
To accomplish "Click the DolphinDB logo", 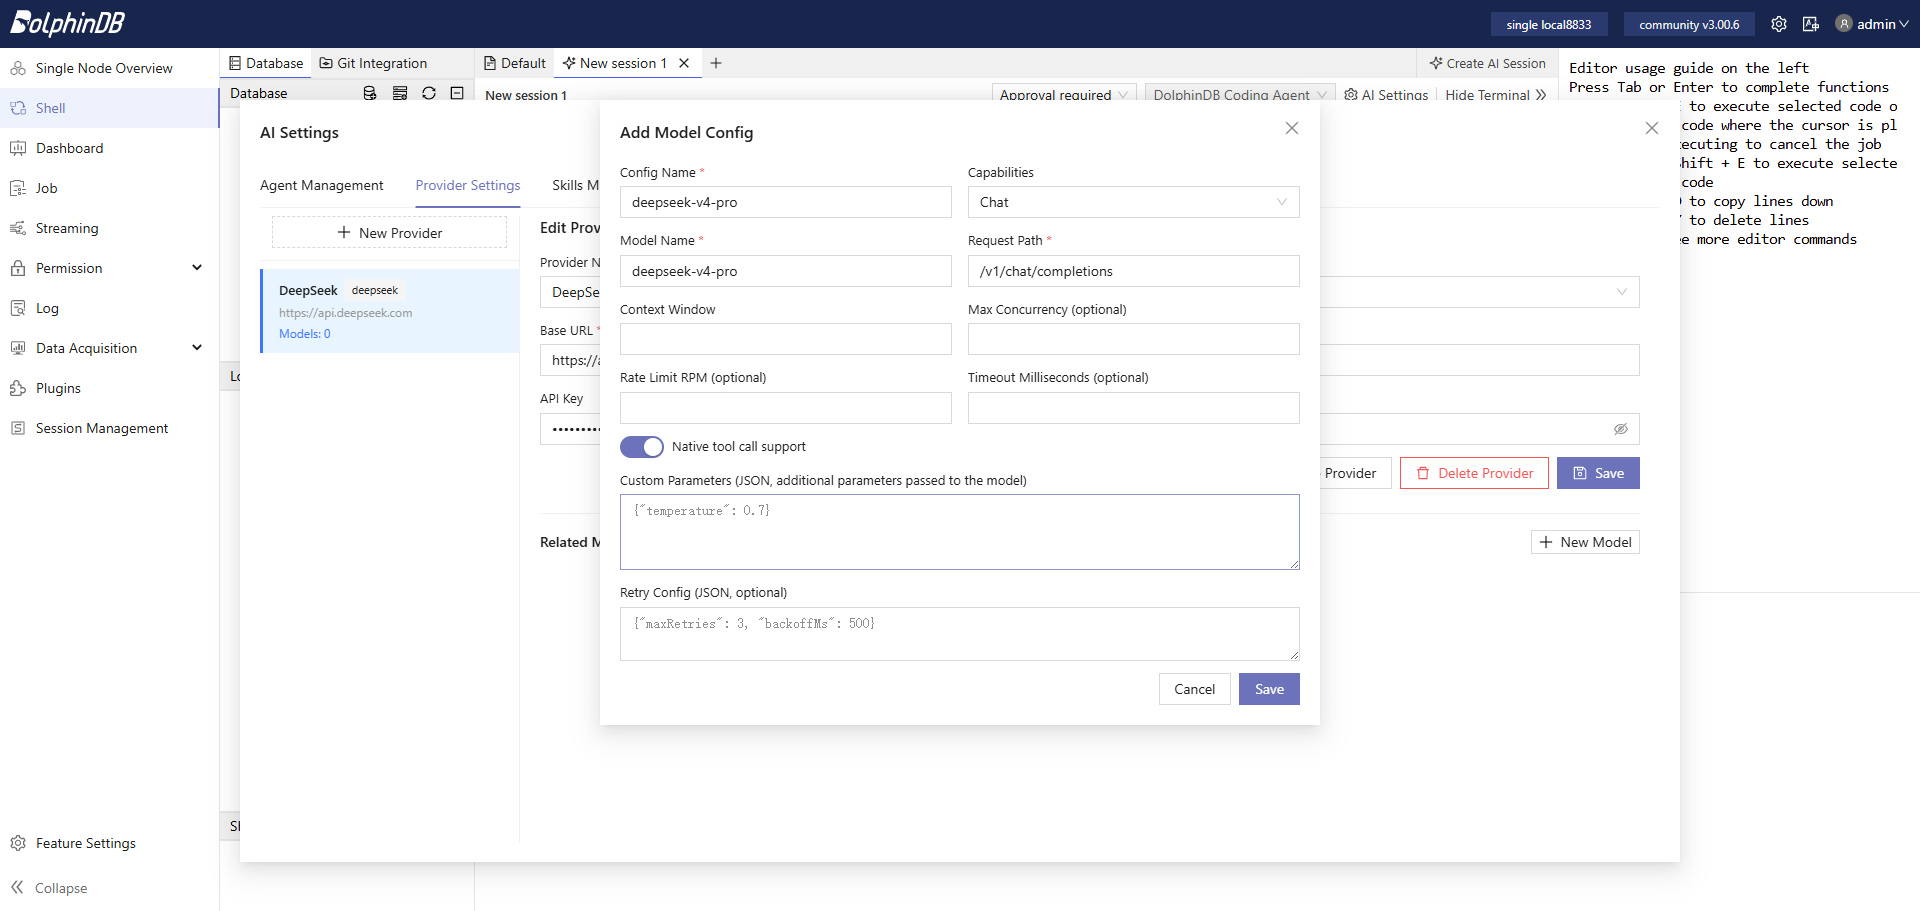I will pyautogui.click(x=67, y=23).
